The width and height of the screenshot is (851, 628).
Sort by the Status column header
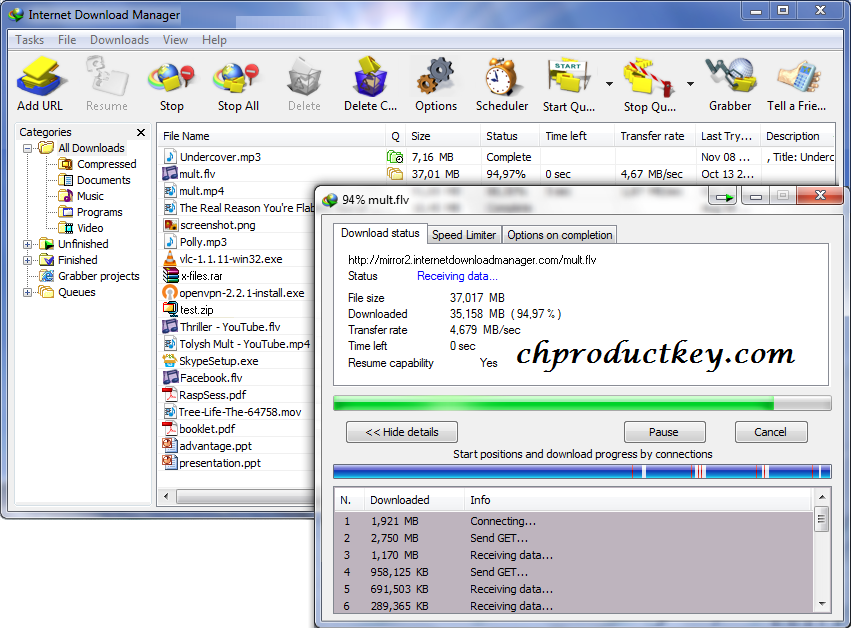point(510,136)
